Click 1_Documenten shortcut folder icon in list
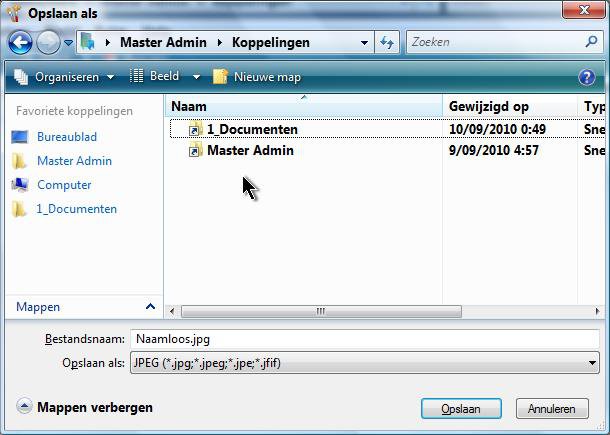Viewport: 610px width, 435px height. [x=196, y=129]
